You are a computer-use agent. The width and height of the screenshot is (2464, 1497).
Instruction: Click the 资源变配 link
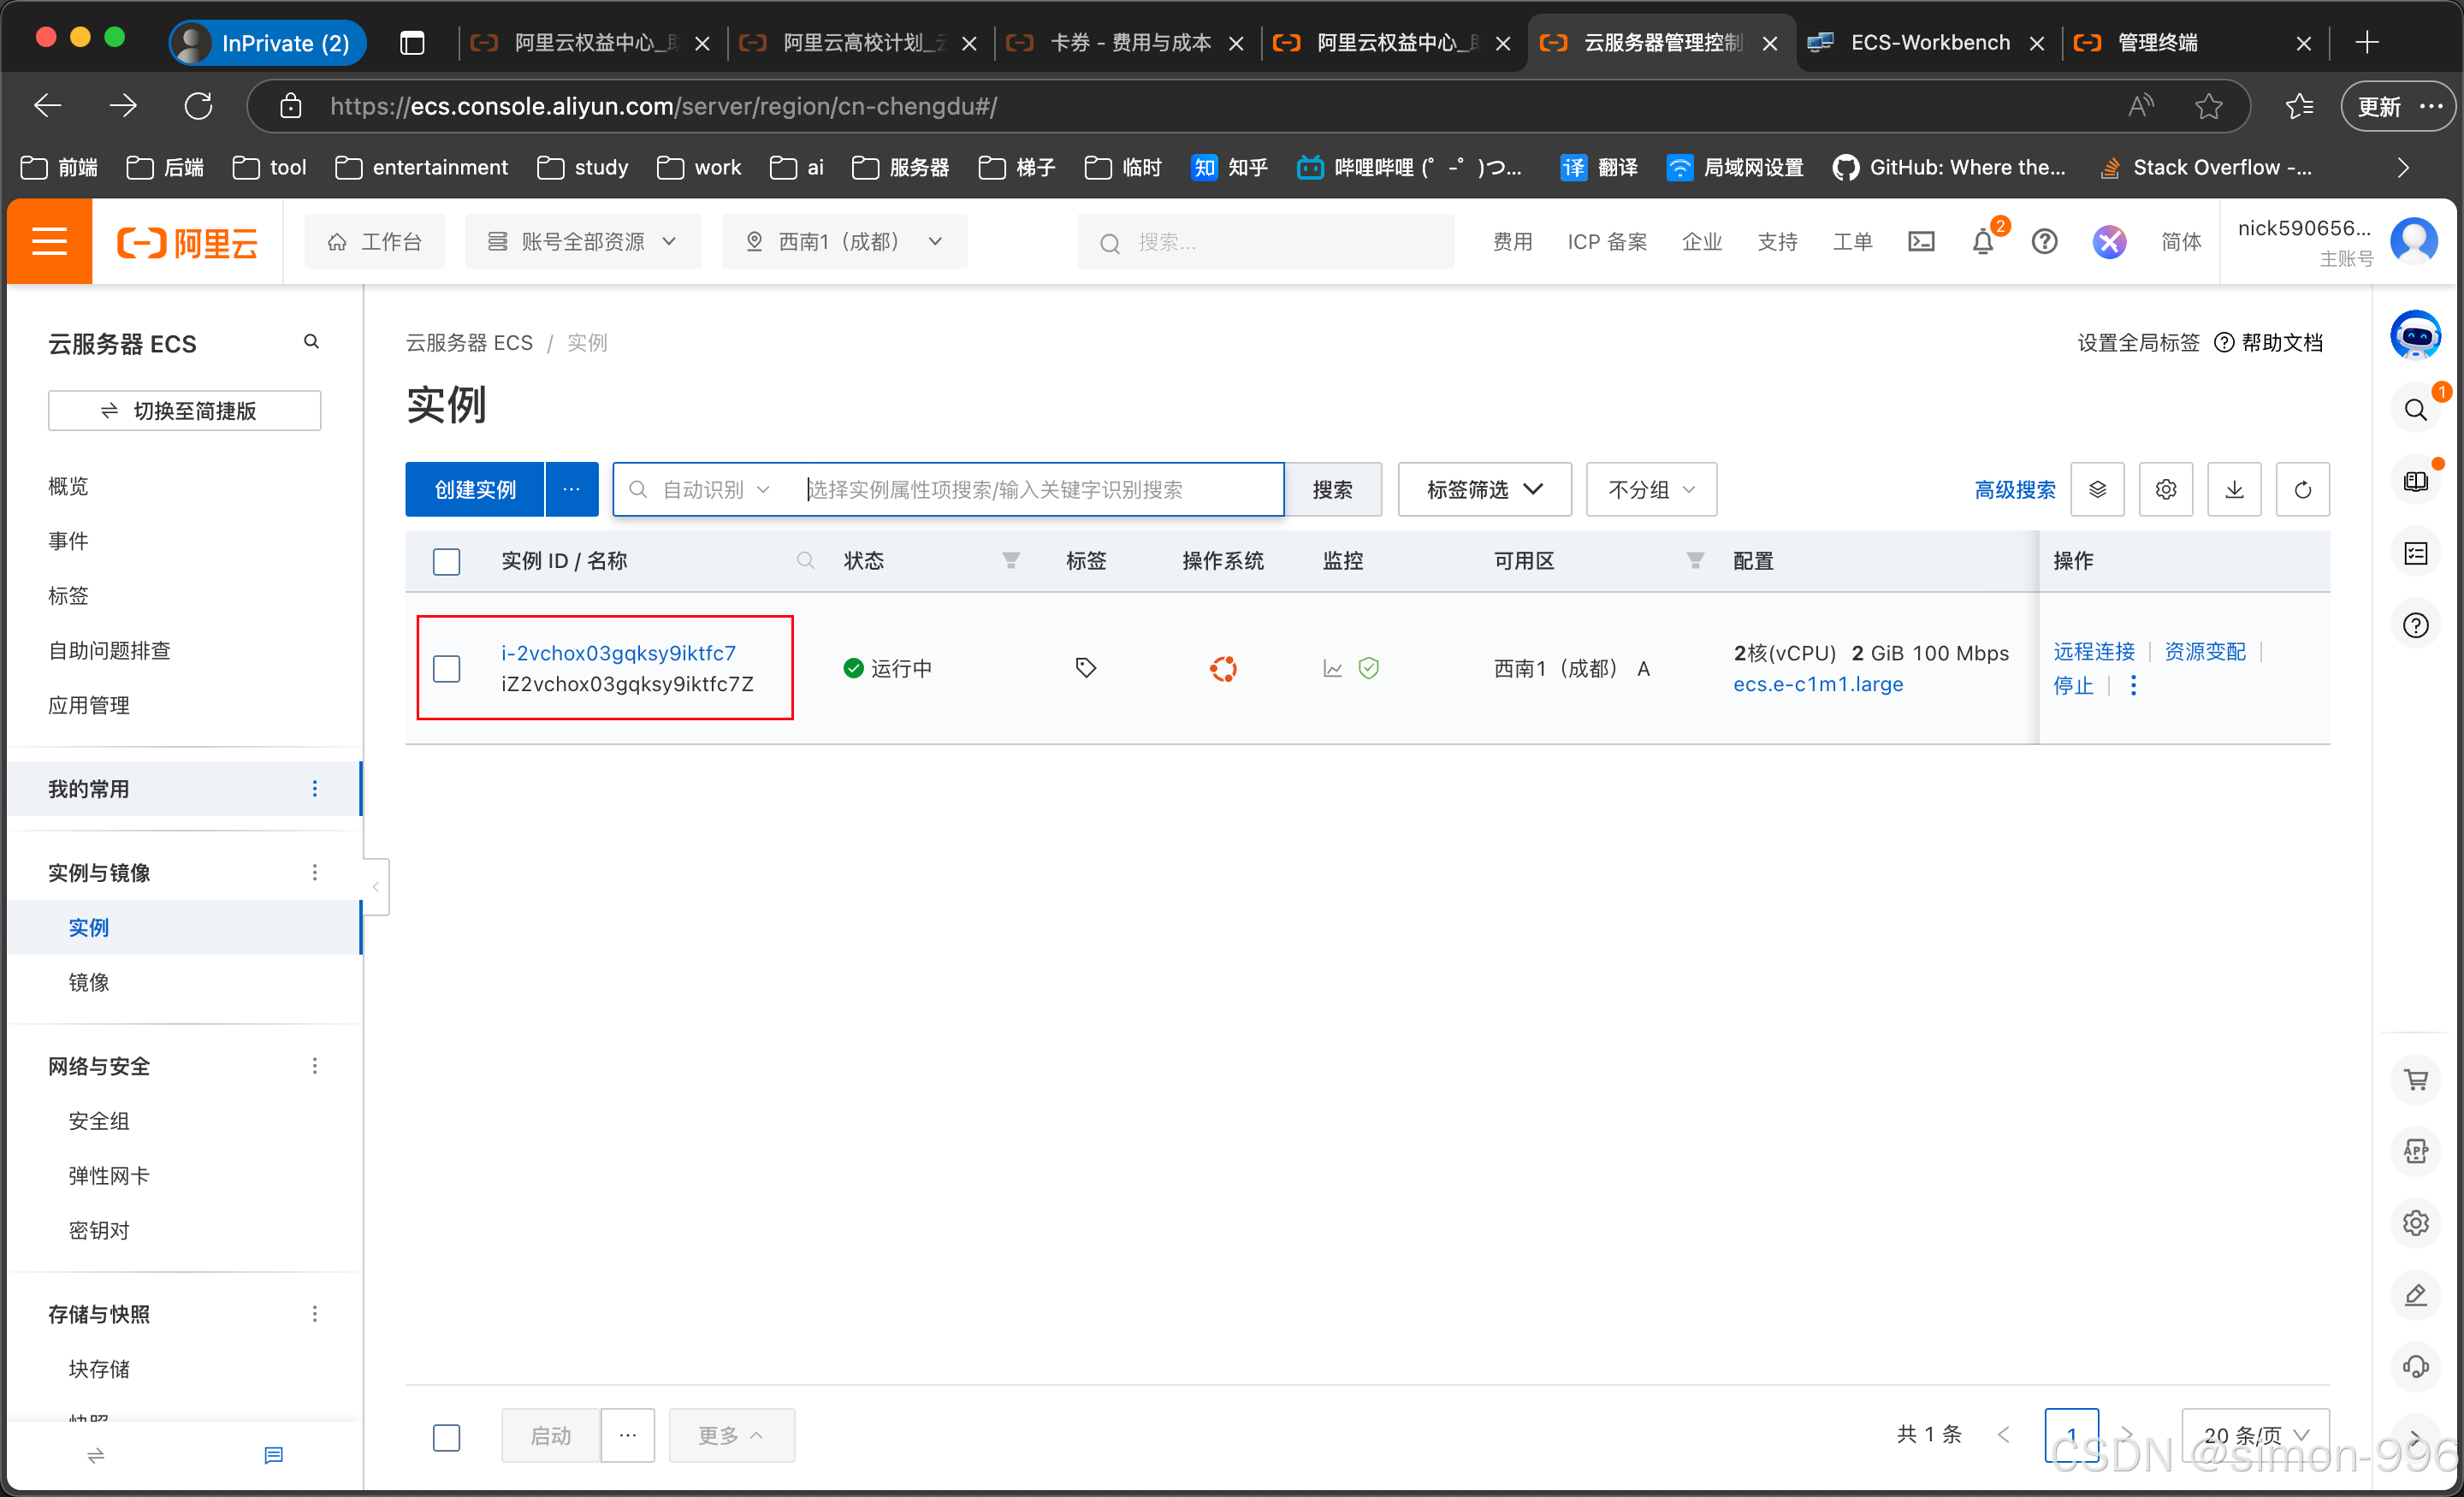coord(2204,651)
